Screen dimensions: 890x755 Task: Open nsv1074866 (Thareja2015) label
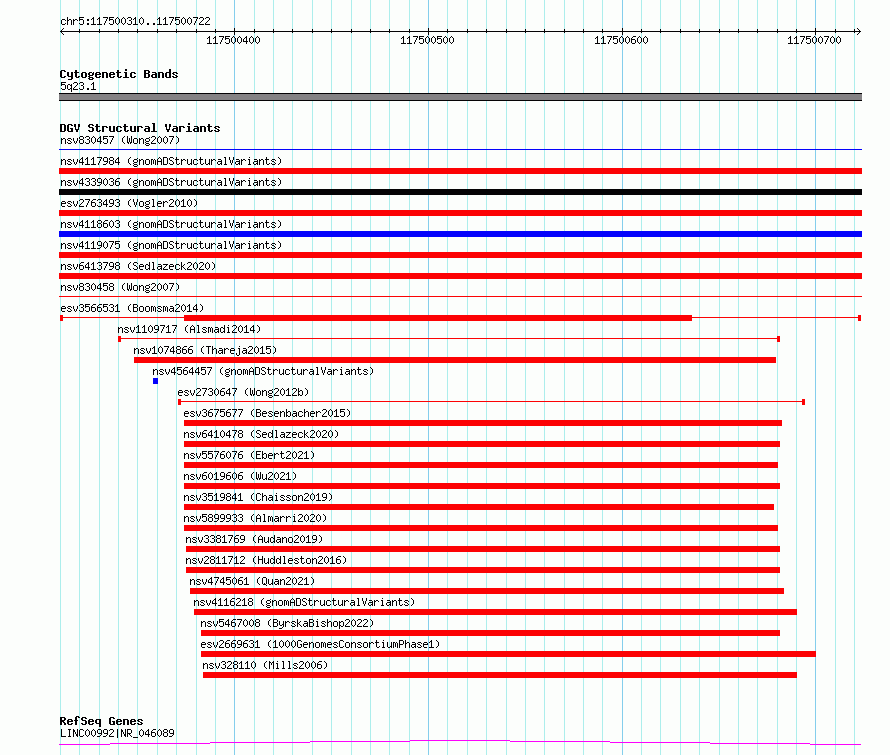(x=205, y=350)
